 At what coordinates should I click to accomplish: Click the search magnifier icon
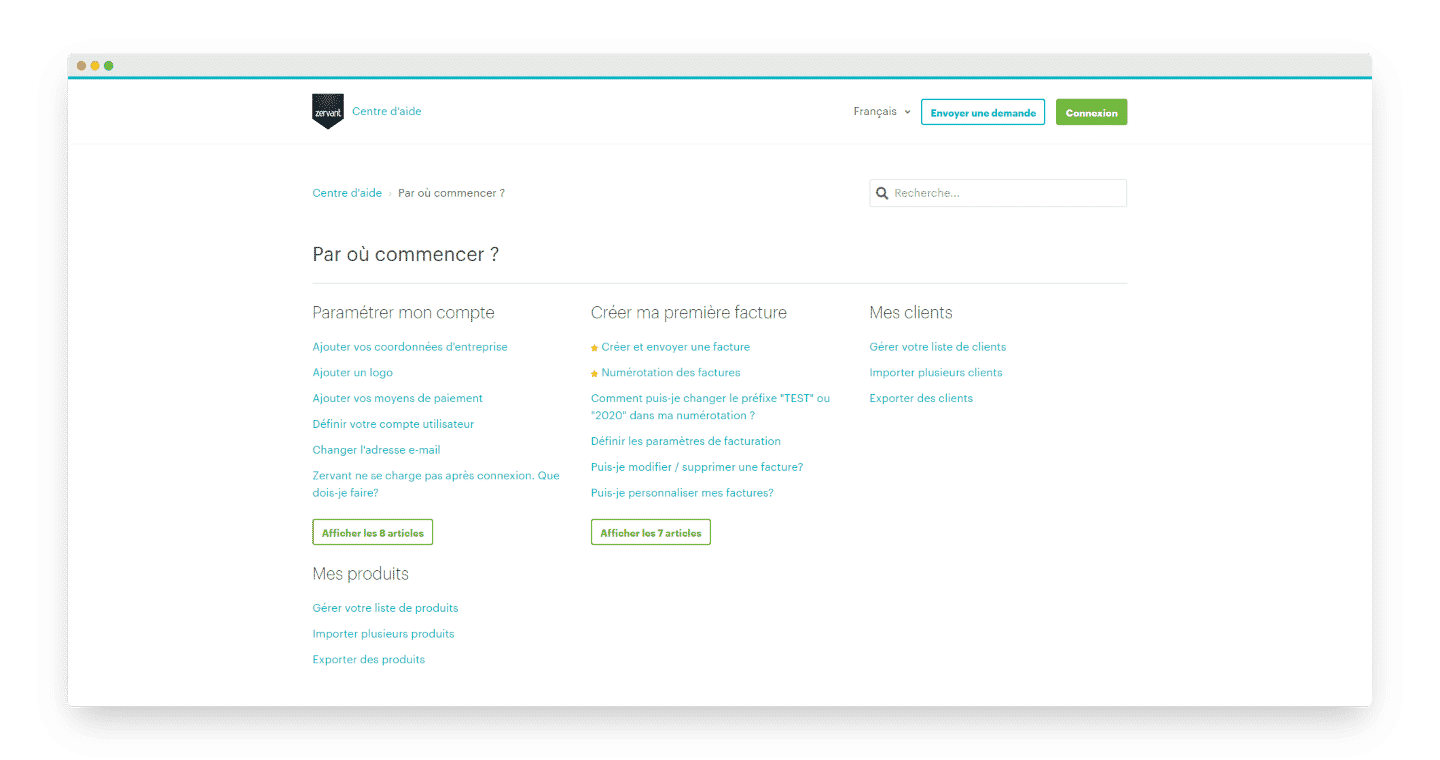(x=882, y=193)
